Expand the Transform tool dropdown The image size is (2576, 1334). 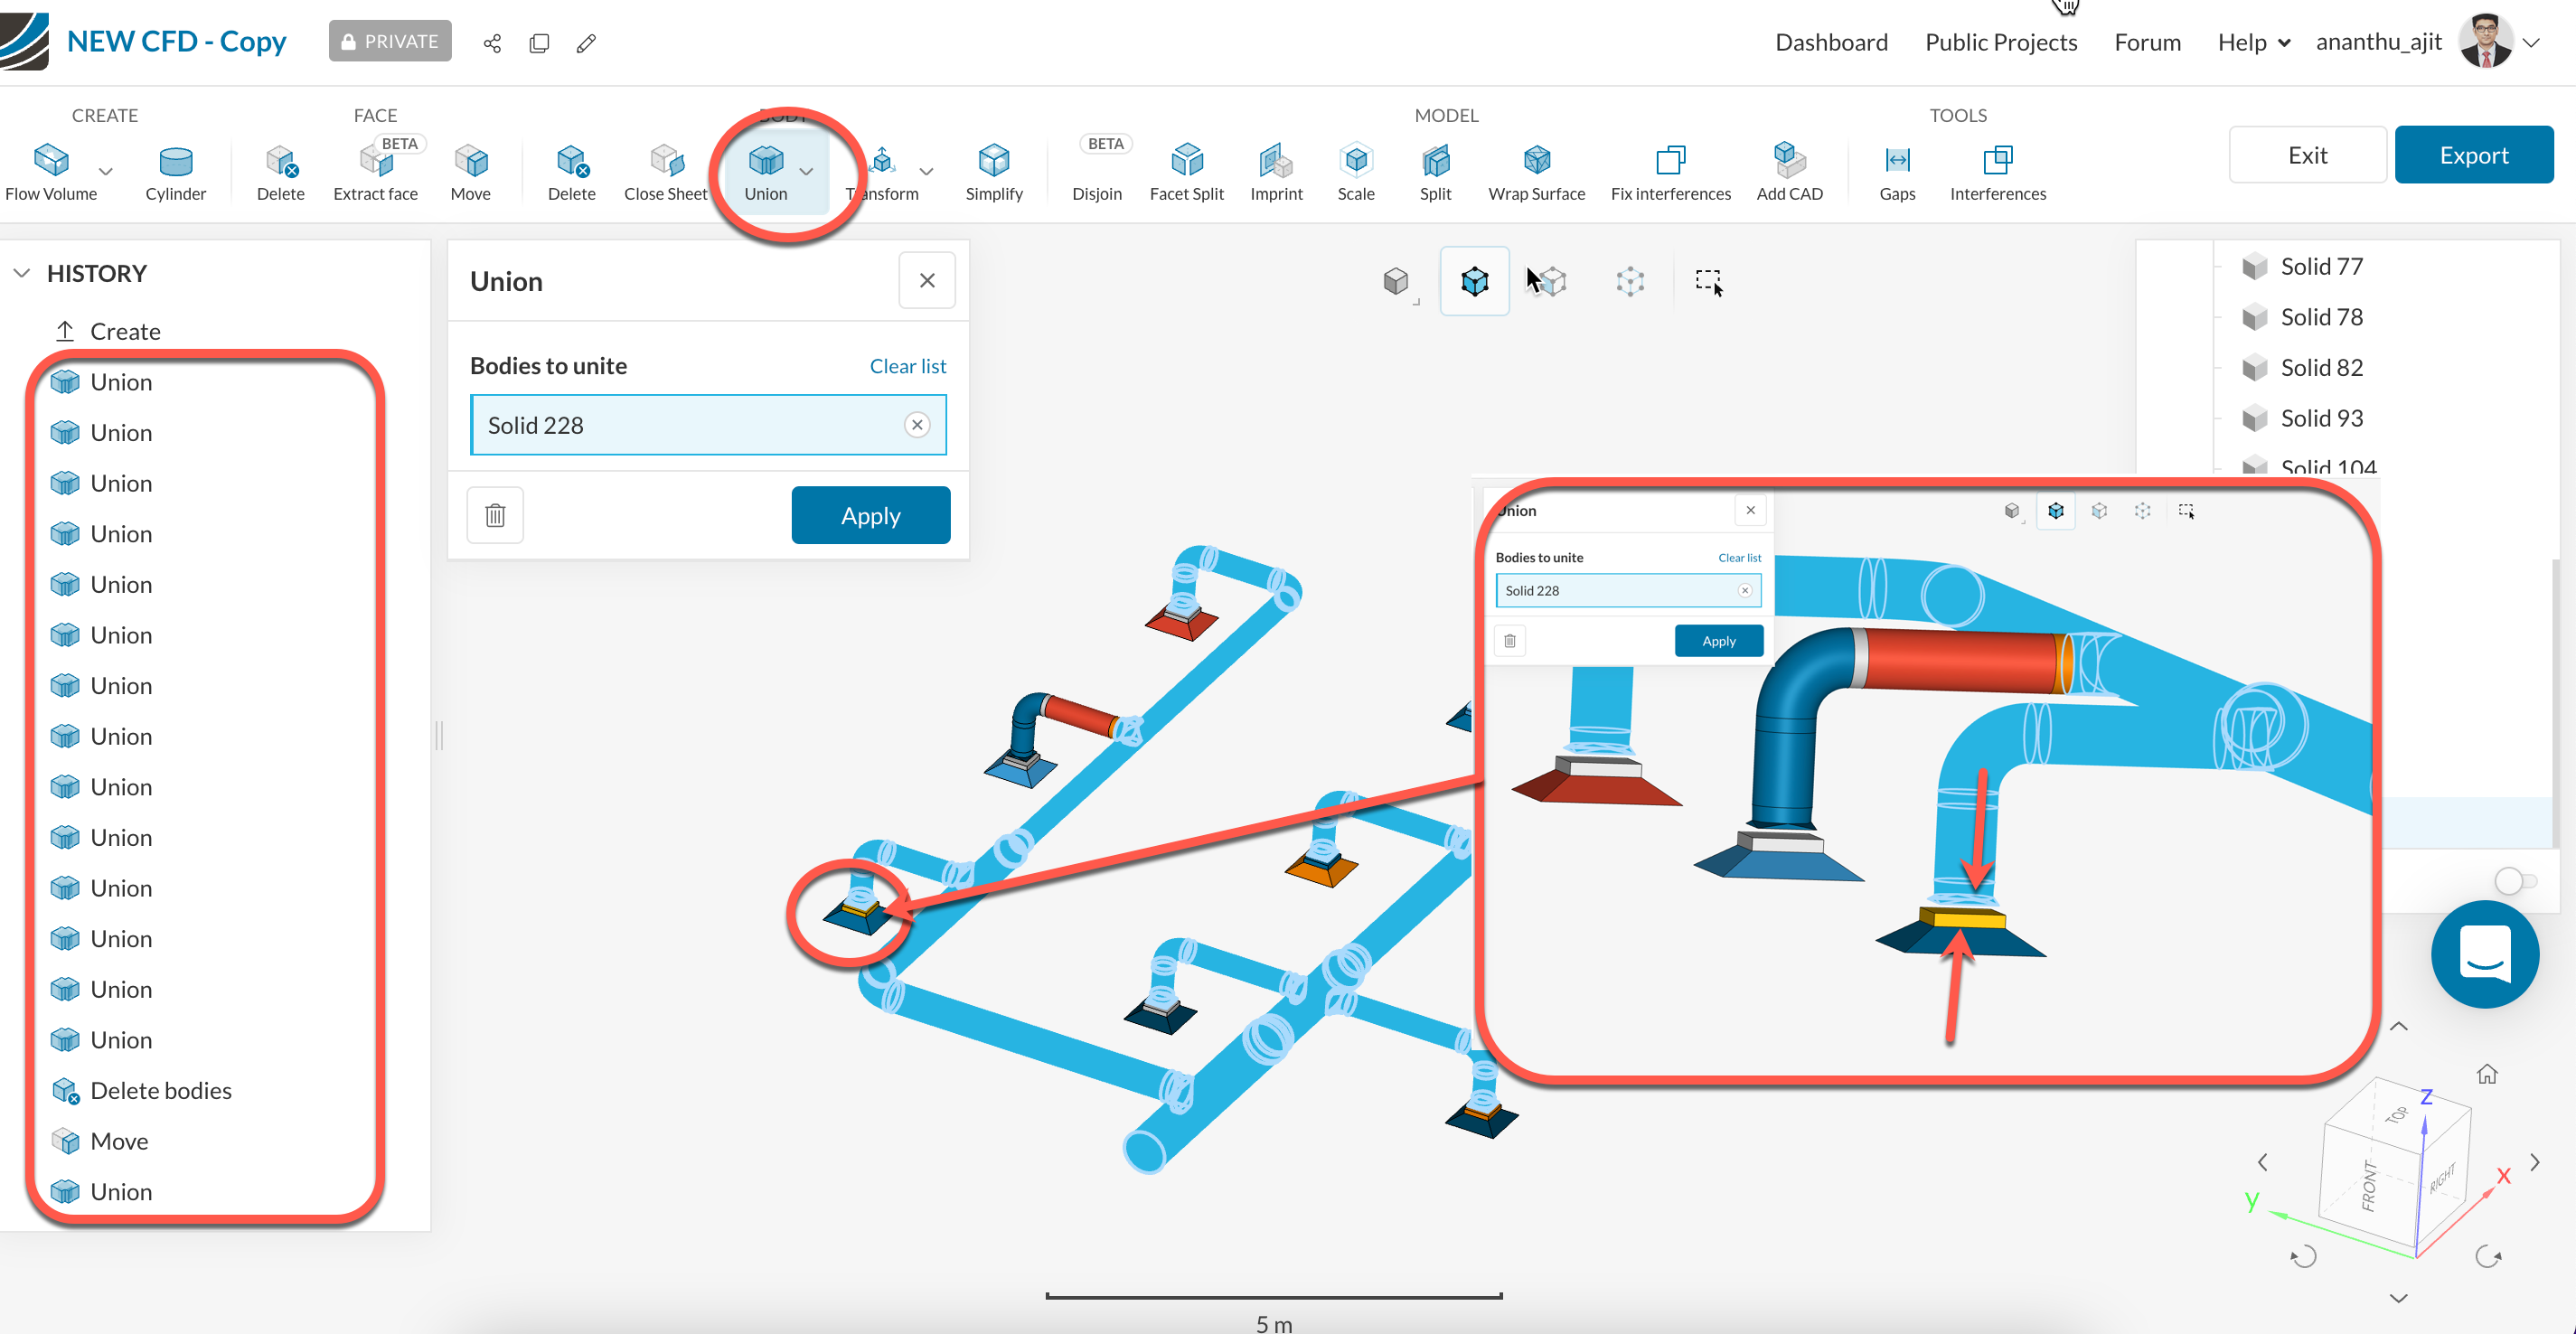pos(926,172)
